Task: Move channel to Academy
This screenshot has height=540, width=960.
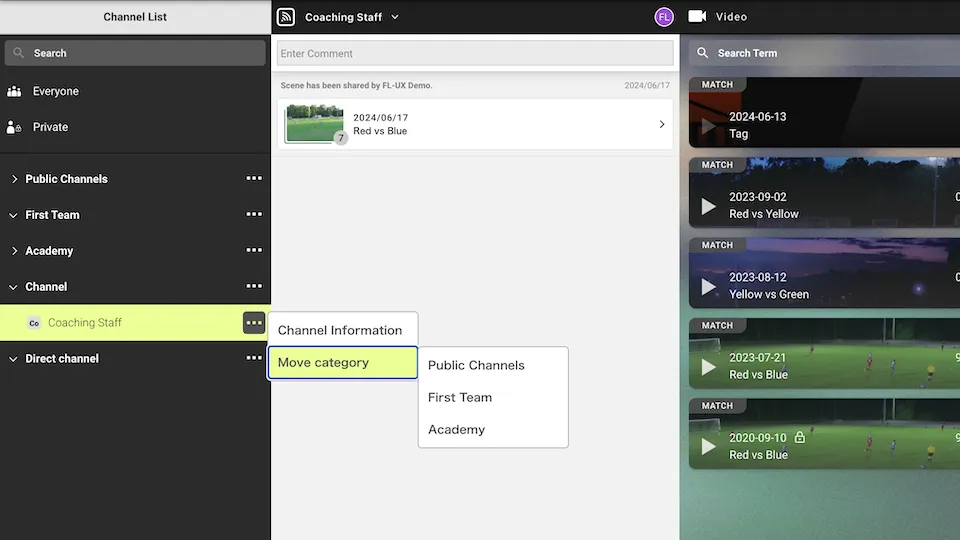Action: click(493, 430)
